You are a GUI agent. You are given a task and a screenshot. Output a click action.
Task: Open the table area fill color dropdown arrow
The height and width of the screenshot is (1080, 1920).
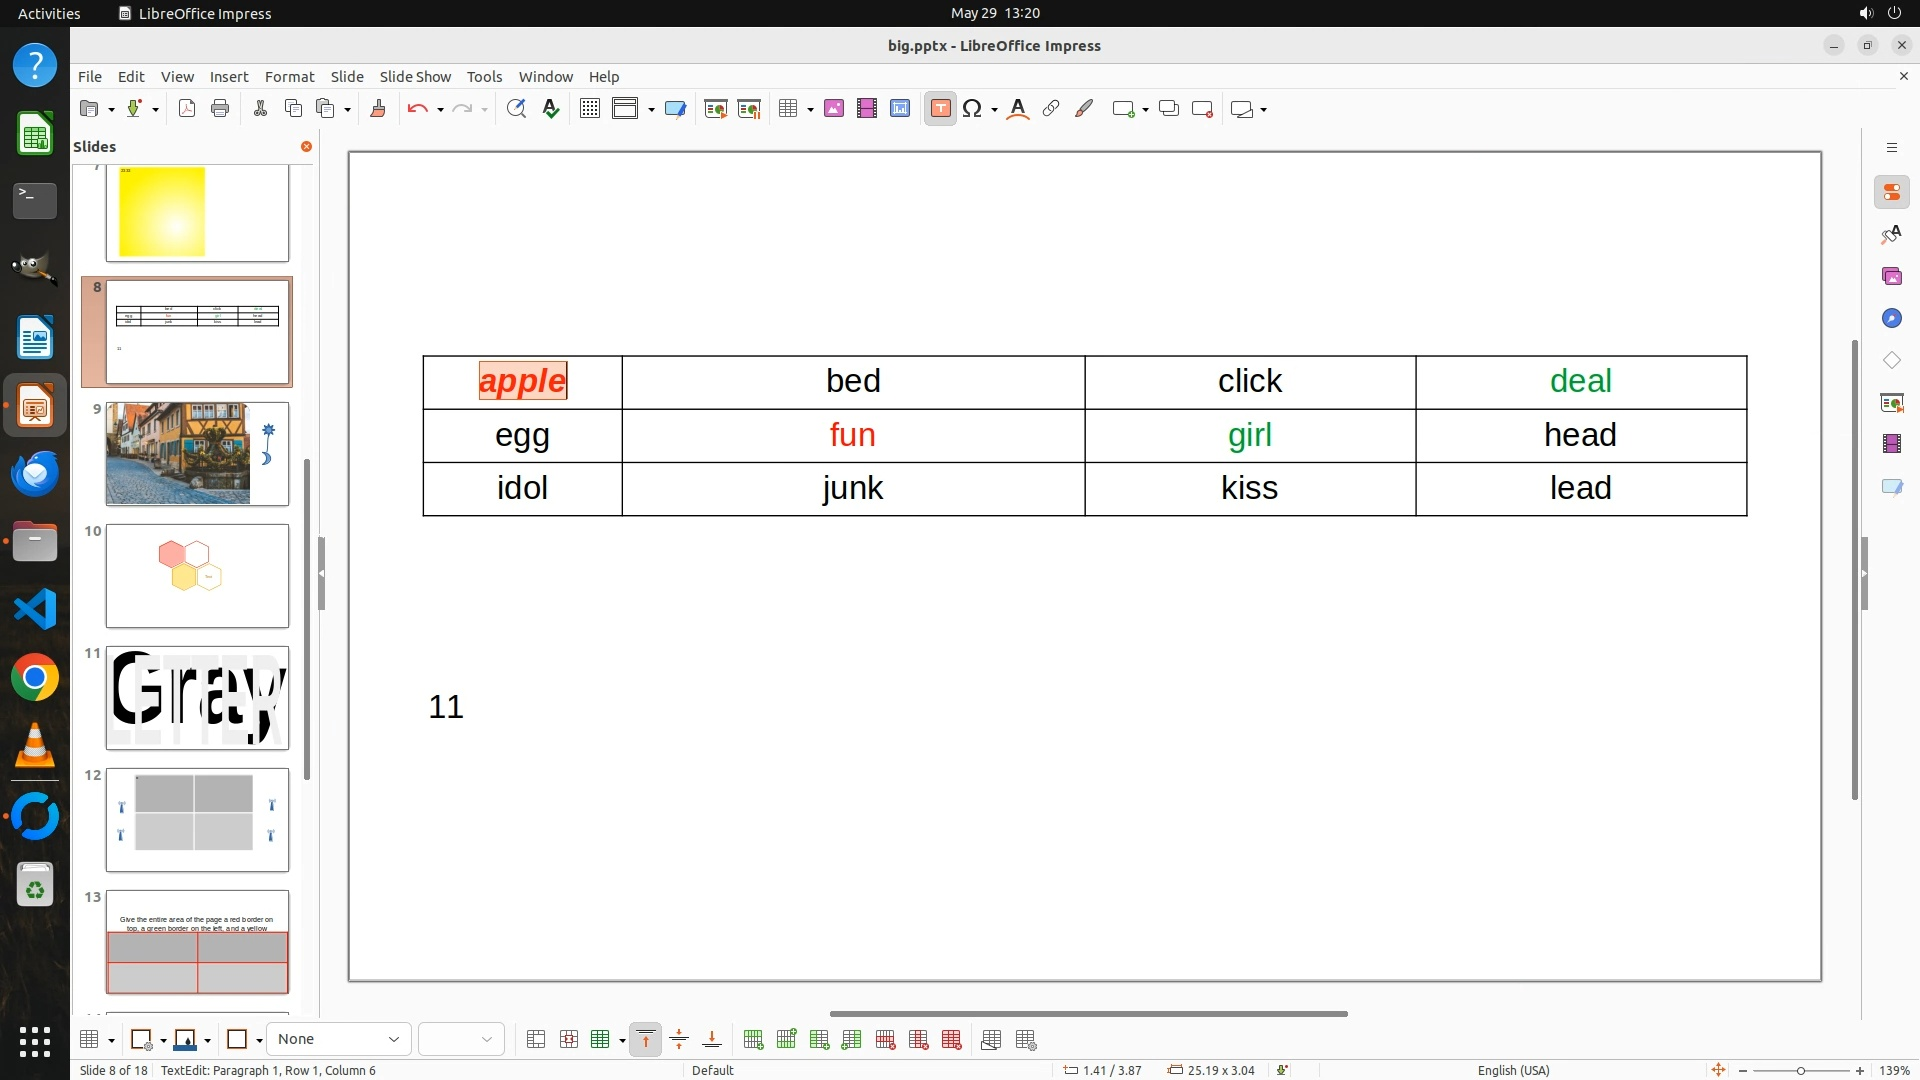[x=207, y=1040]
